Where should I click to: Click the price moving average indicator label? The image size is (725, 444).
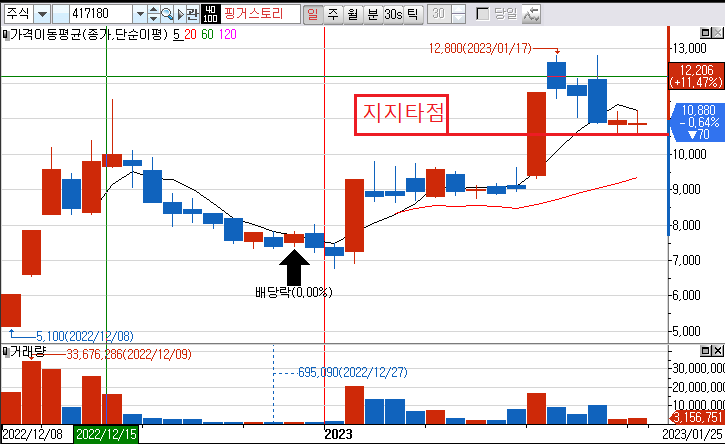[x=89, y=35]
